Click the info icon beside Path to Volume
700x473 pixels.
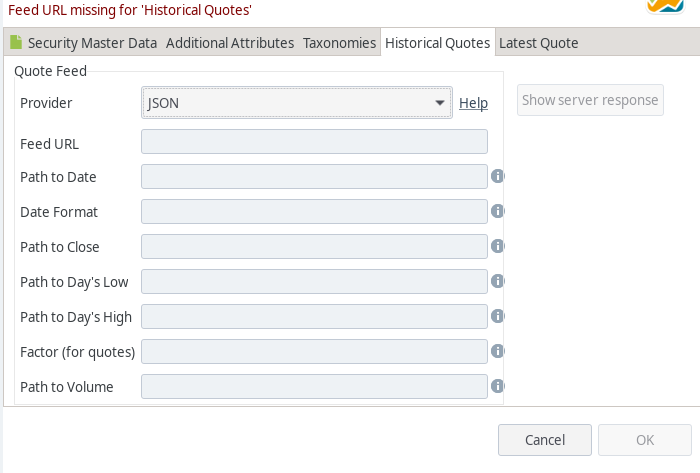pyautogui.click(x=497, y=386)
